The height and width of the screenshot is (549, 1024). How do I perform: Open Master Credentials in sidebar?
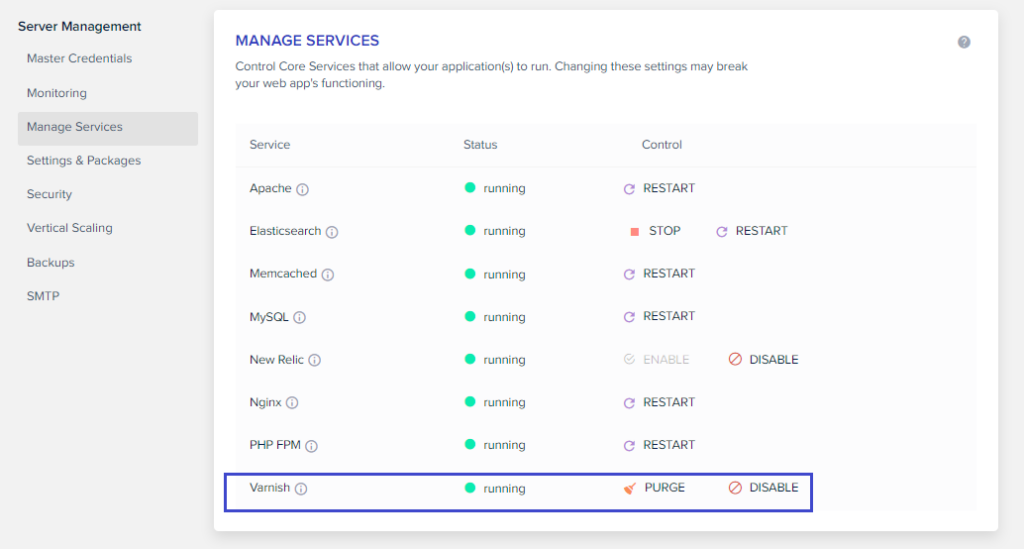pos(79,59)
